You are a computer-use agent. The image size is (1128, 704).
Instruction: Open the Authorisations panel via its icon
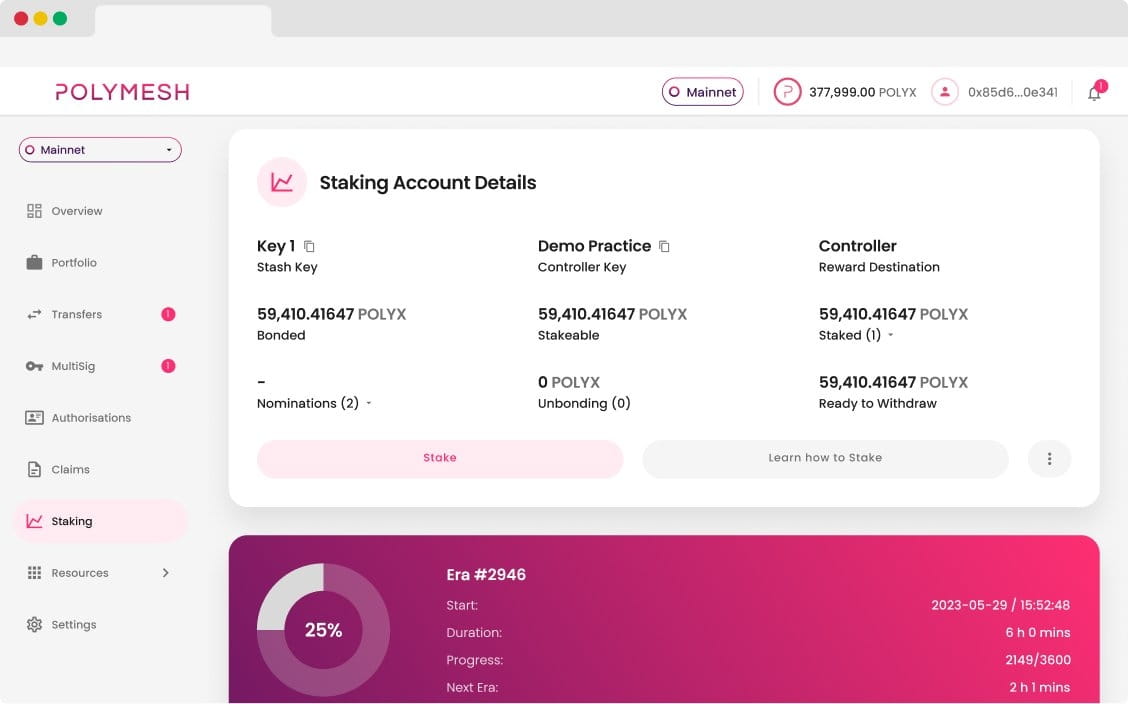coord(34,417)
